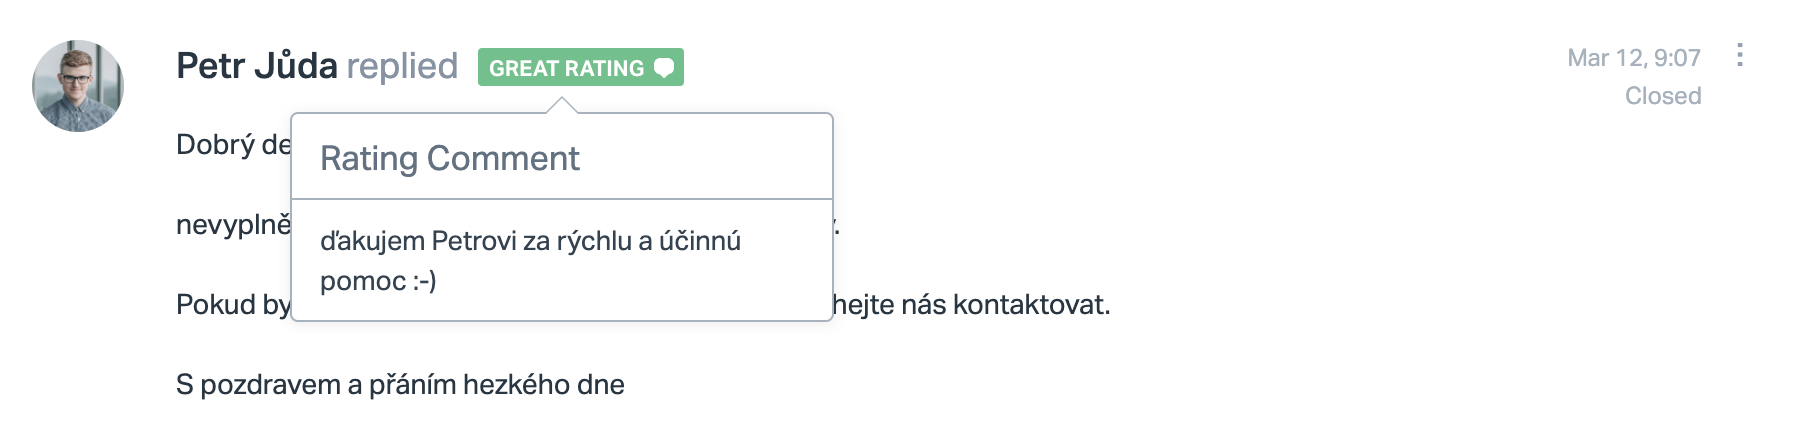This screenshot has width=1798, height=440.
Task: Click "S pozdravem a přáním hezkého dne" line
Action: coord(400,385)
